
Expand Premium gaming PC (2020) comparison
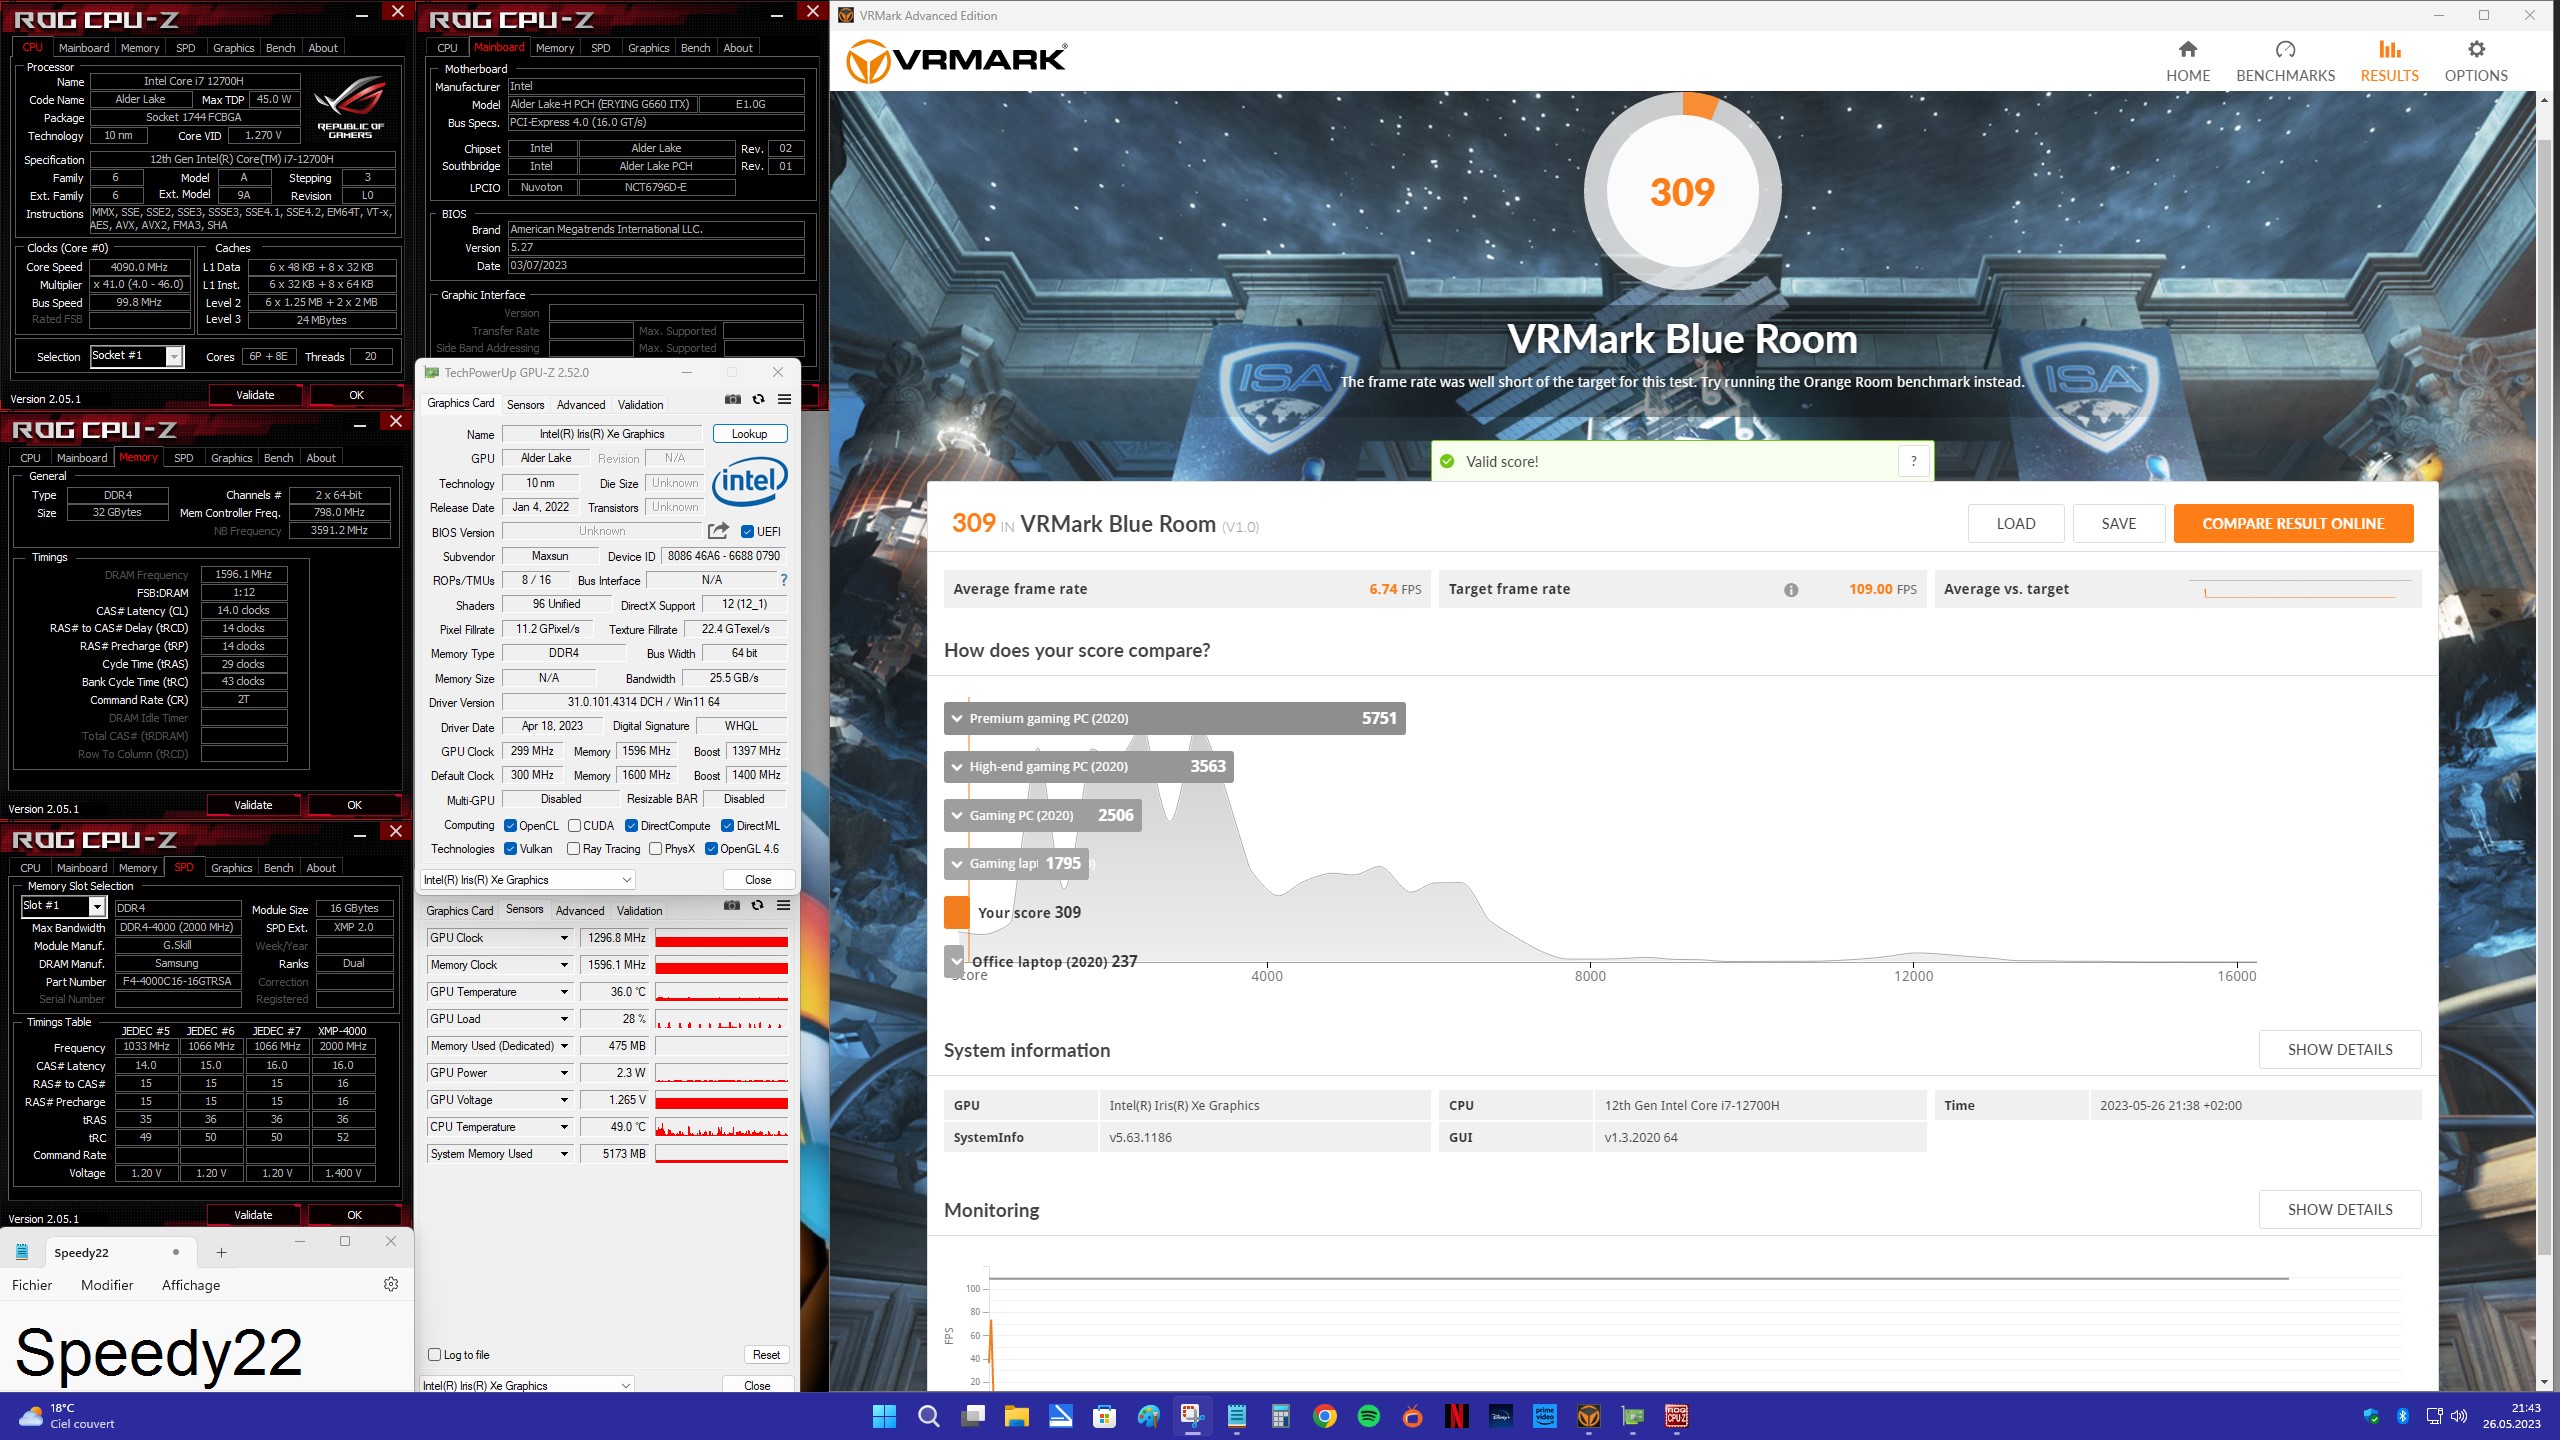point(1174,718)
